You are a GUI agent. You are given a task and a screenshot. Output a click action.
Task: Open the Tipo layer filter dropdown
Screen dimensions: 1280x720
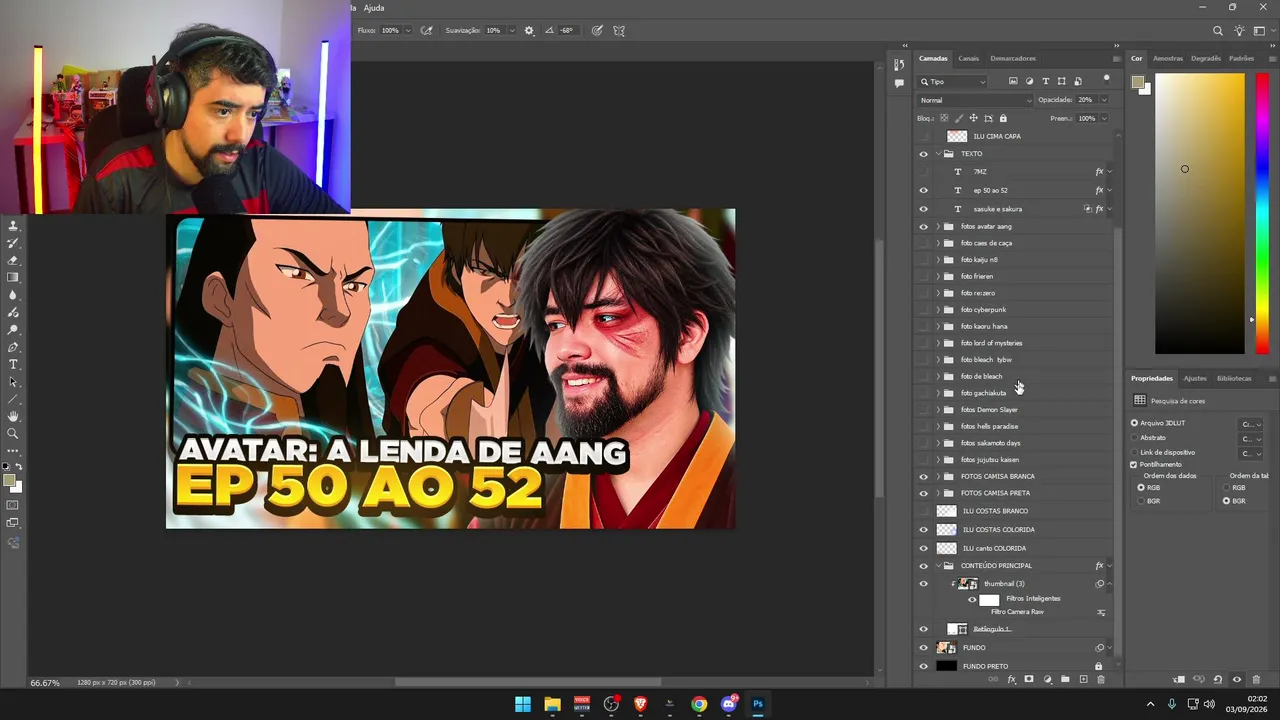coord(953,81)
